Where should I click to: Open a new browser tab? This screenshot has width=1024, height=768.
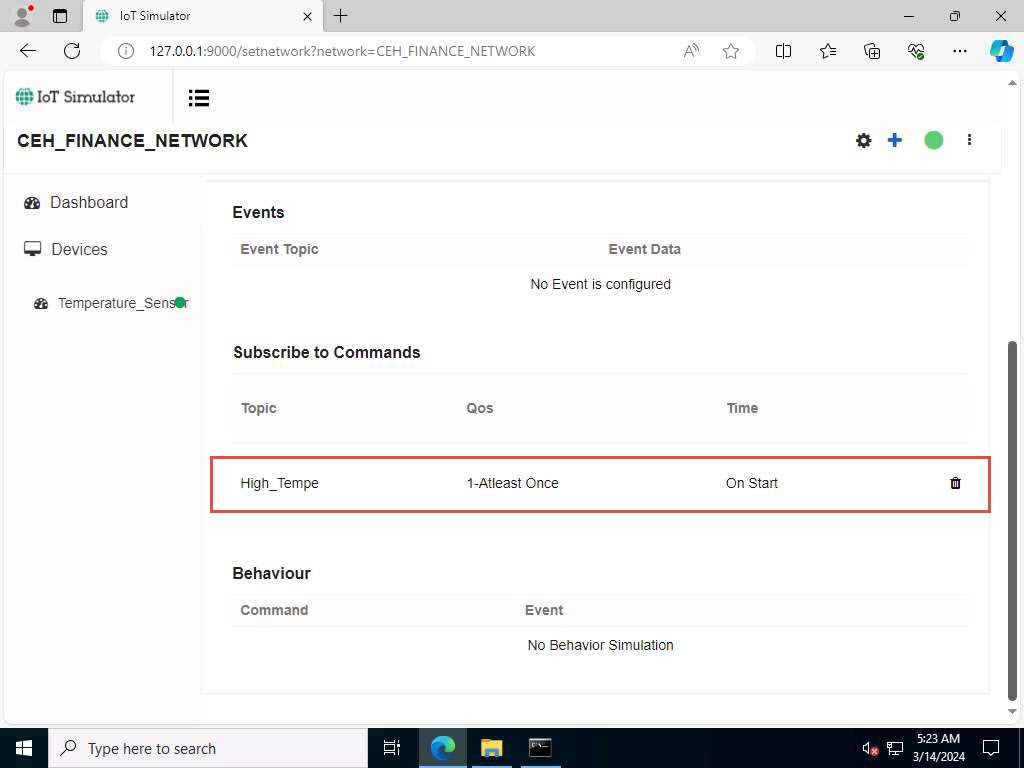click(340, 16)
